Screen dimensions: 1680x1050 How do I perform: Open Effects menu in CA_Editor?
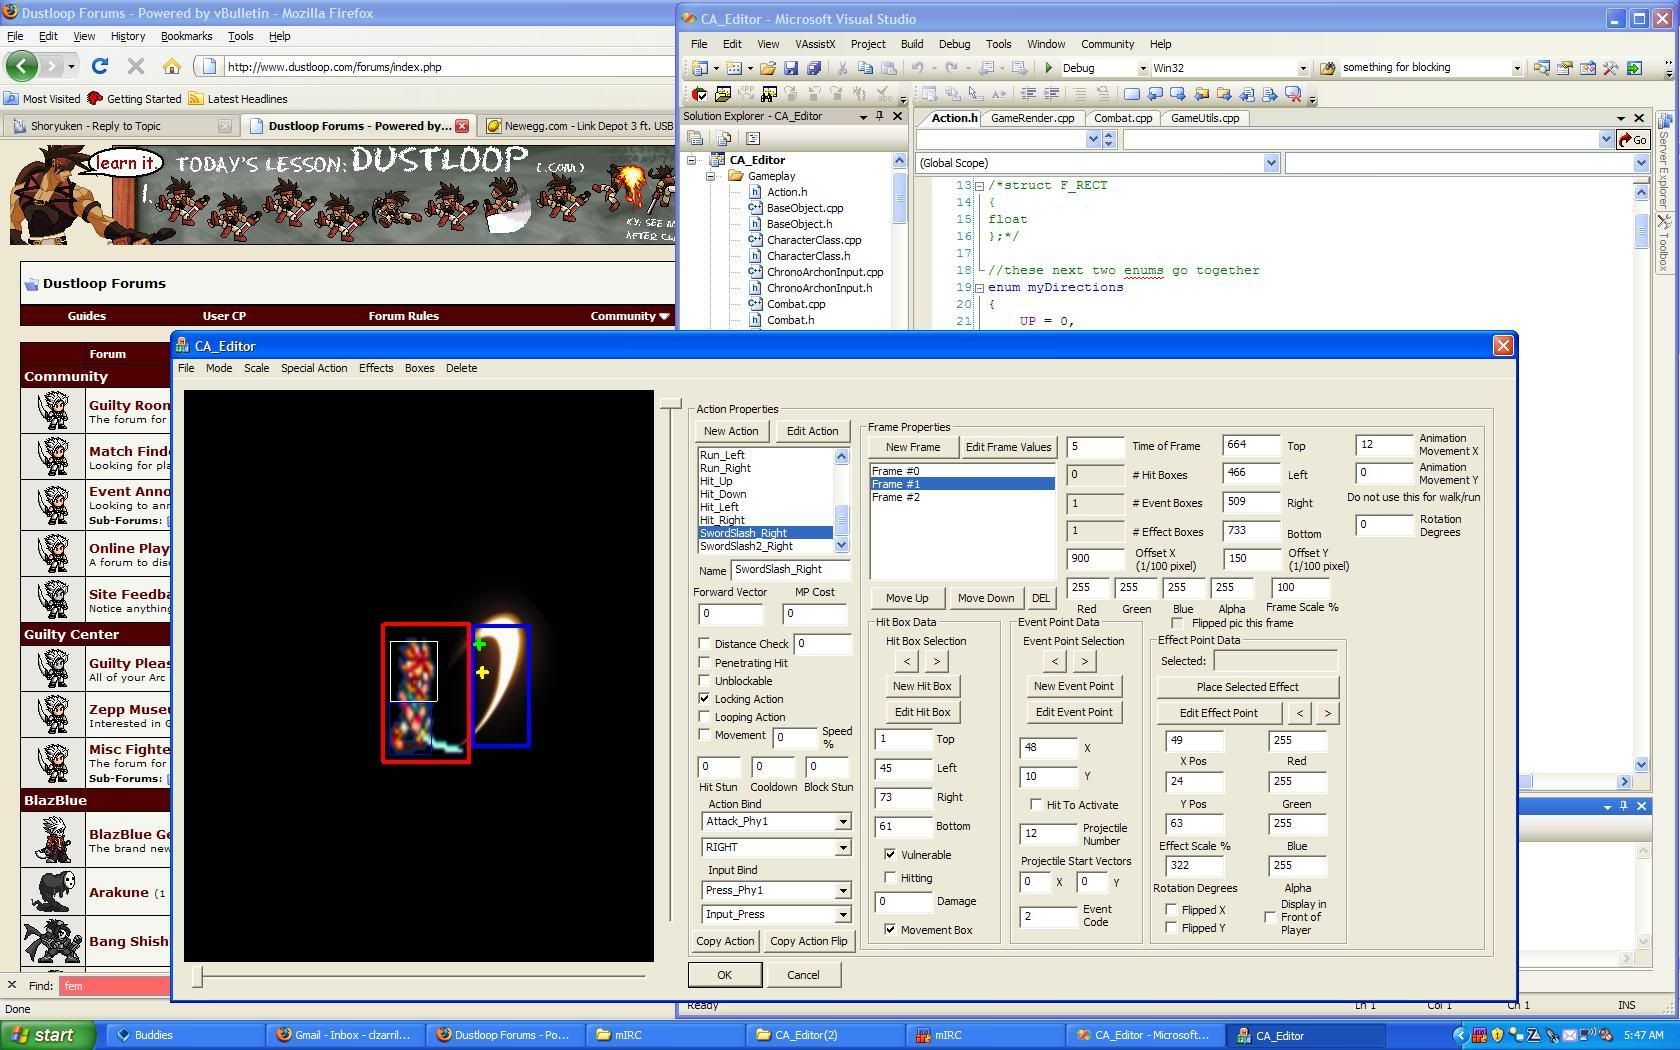point(376,368)
